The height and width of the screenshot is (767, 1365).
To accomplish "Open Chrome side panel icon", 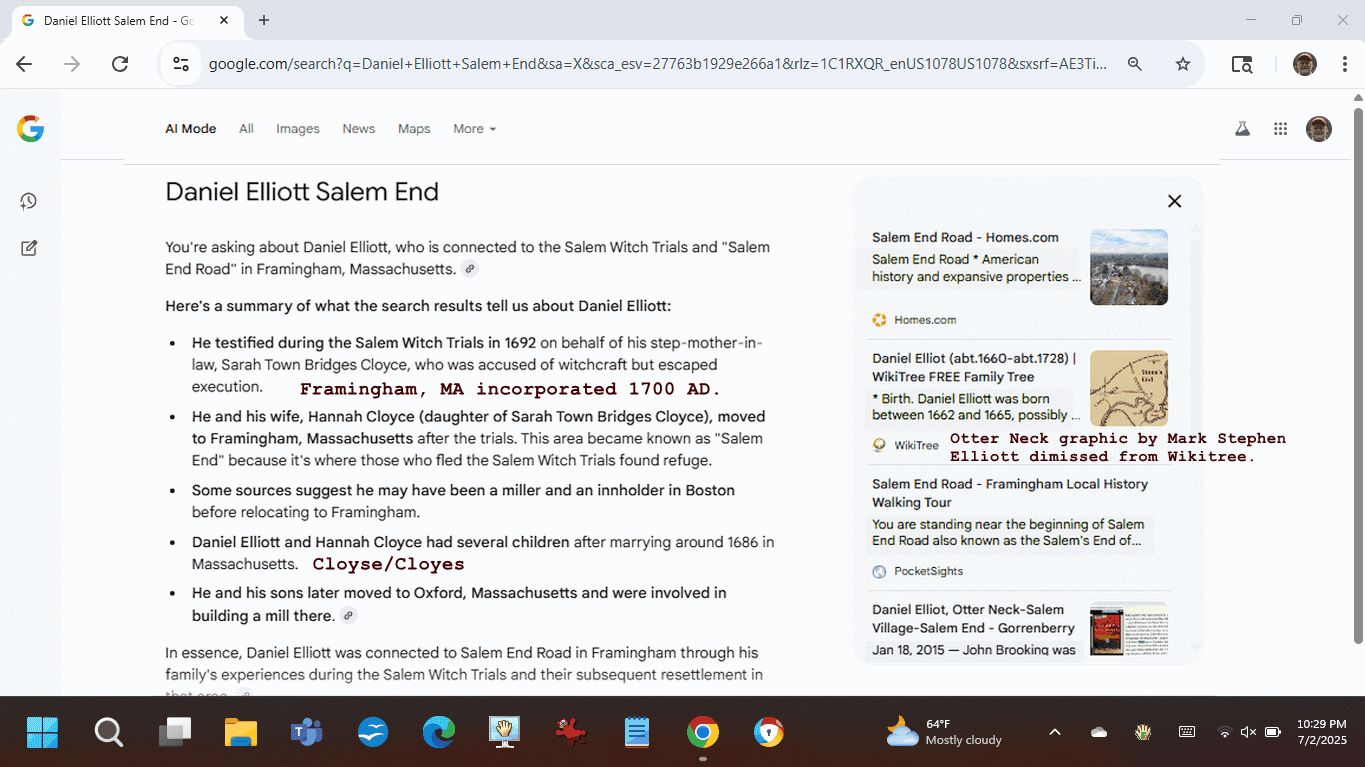I will tap(1242, 64).
